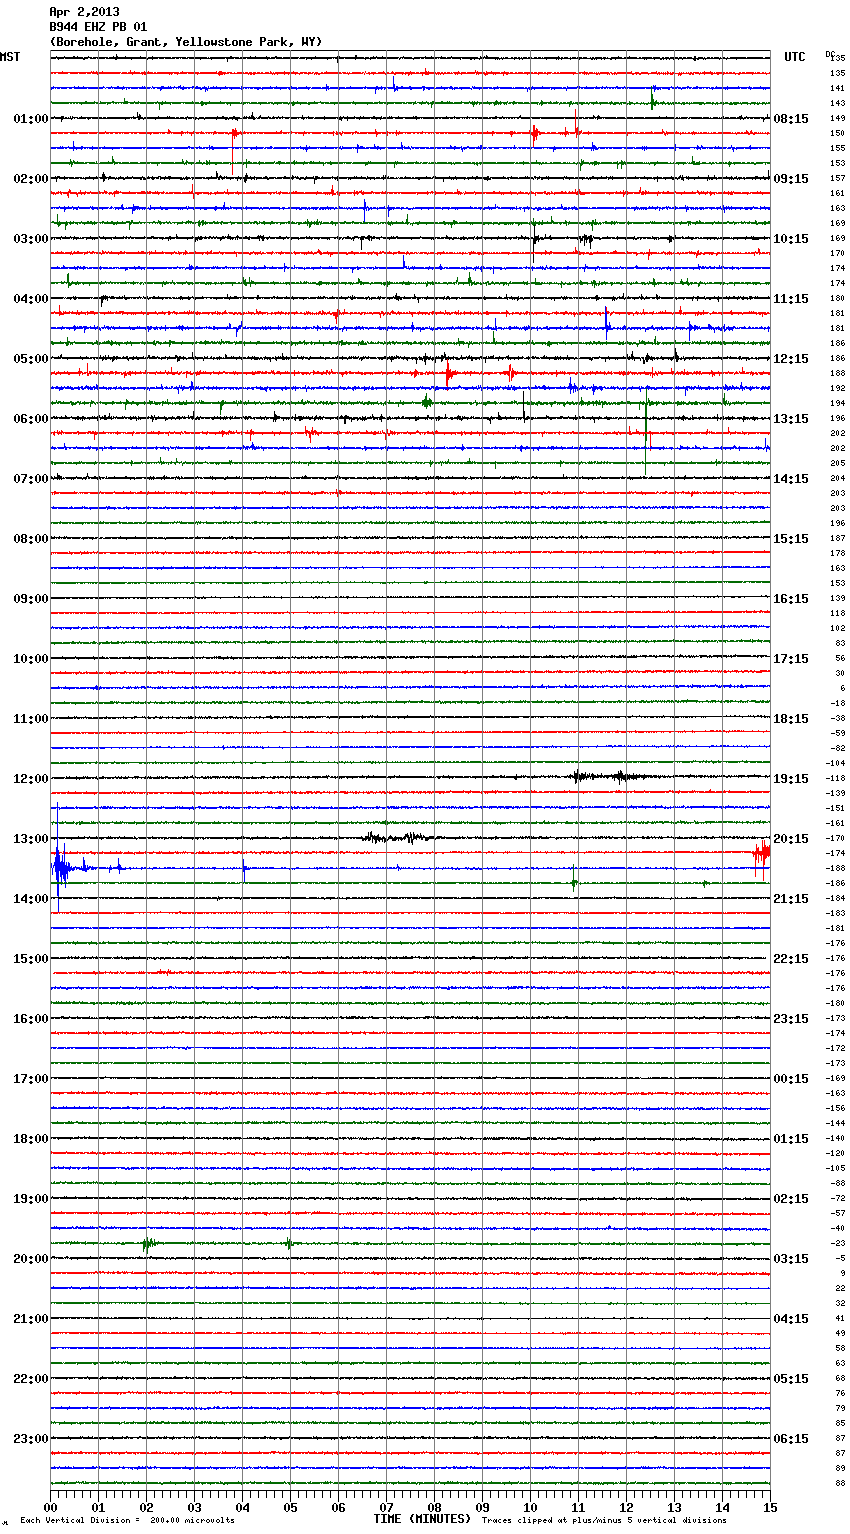The height and width of the screenshot is (1534, 850).
Task: Select the 17:00 MST time label
Action: pos(31,1079)
